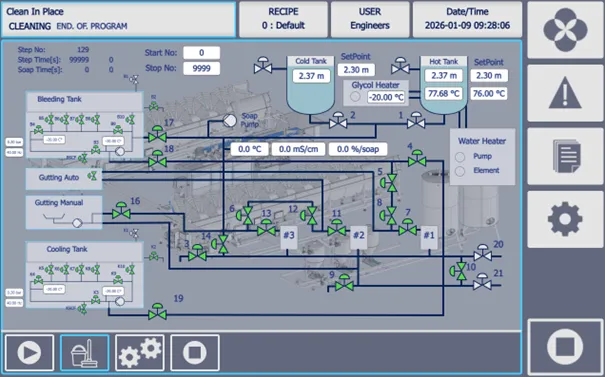Open valve 17 on the Bleeding Tank line
The width and height of the screenshot is (605, 377).
click(x=157, y=134)
